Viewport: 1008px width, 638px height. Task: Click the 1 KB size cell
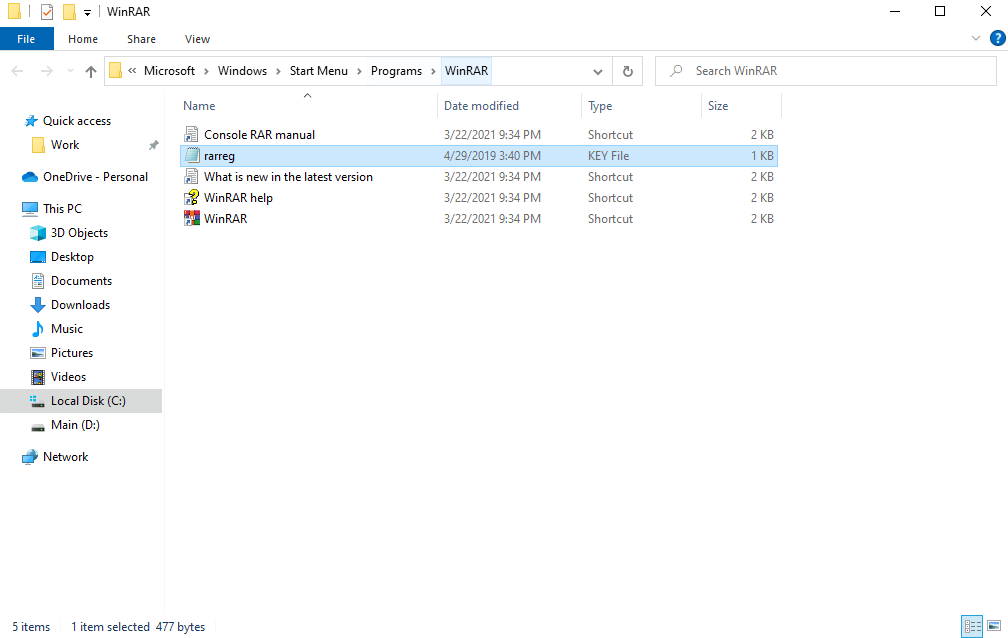coord(762,156)
